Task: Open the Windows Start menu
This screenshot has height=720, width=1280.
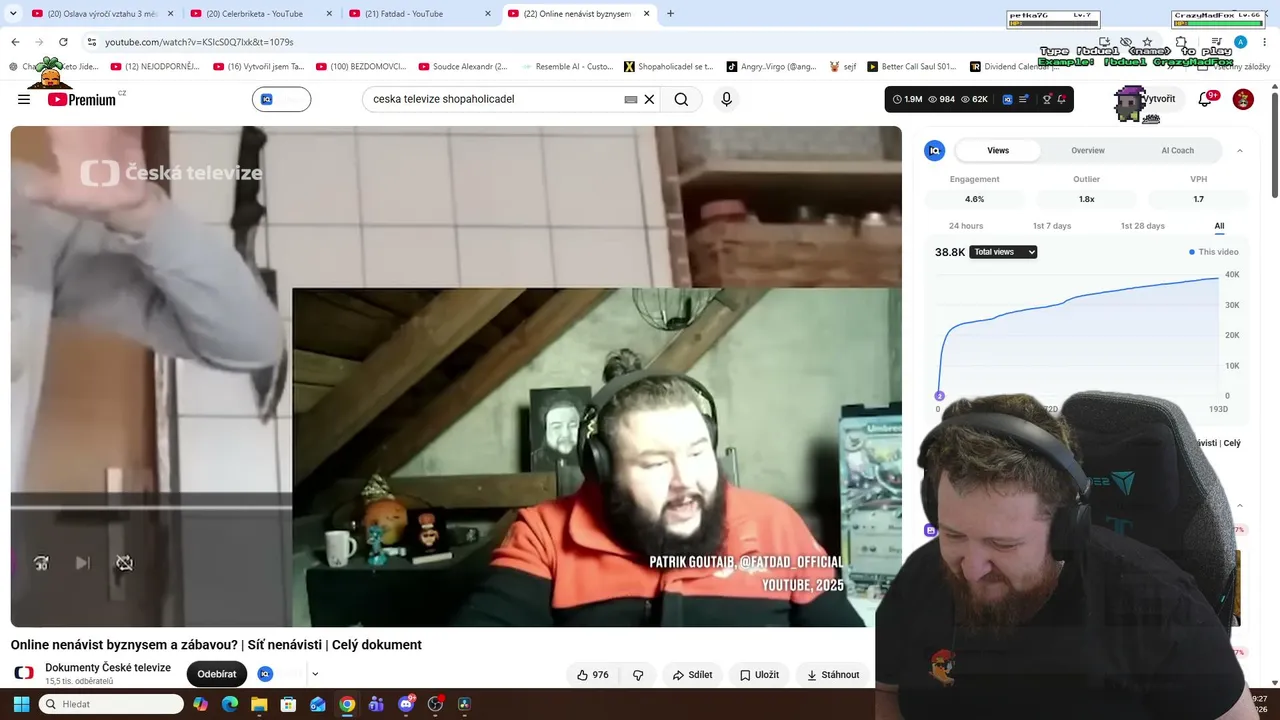Action: click(21, 704)
